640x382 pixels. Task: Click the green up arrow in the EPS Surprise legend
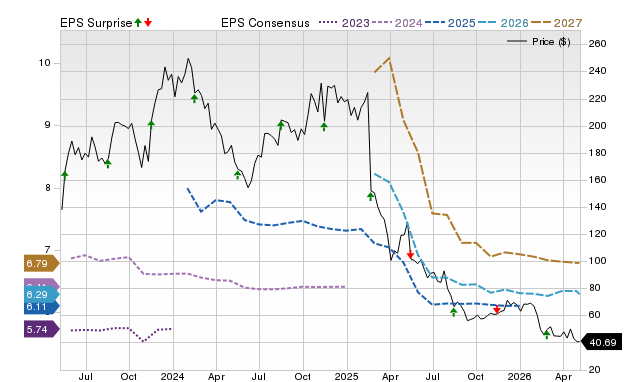138,22
